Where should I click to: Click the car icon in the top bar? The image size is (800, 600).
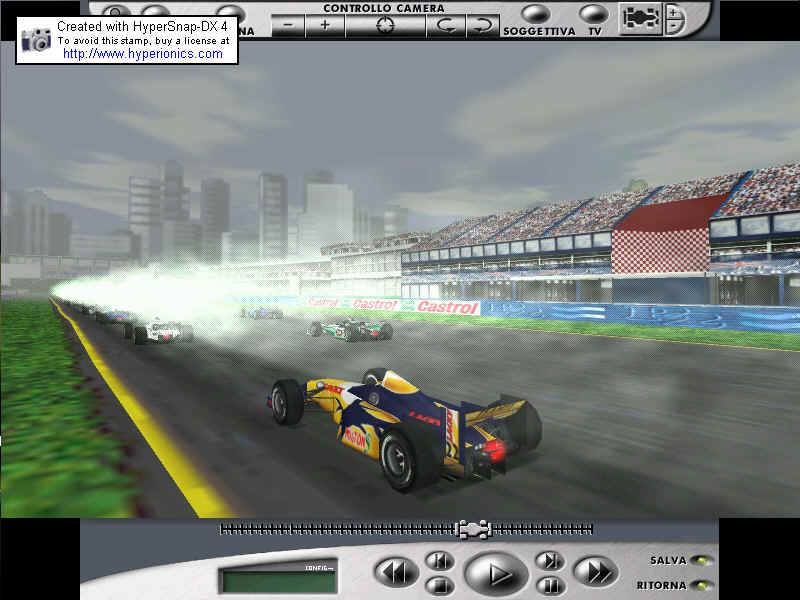(x=640, y=19)
